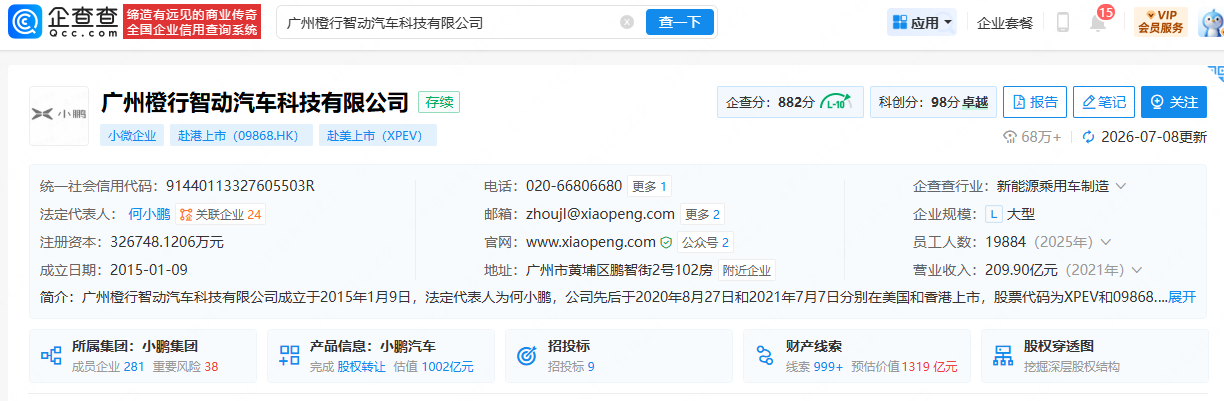Expand 营业收入 209.90亿元 dropdown arrow
Viewport: 1224px width, 401px height.
click(x=1137, y=270)
